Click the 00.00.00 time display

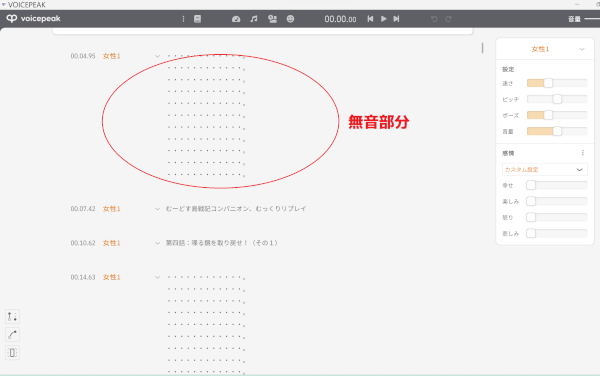coord(340,19)
